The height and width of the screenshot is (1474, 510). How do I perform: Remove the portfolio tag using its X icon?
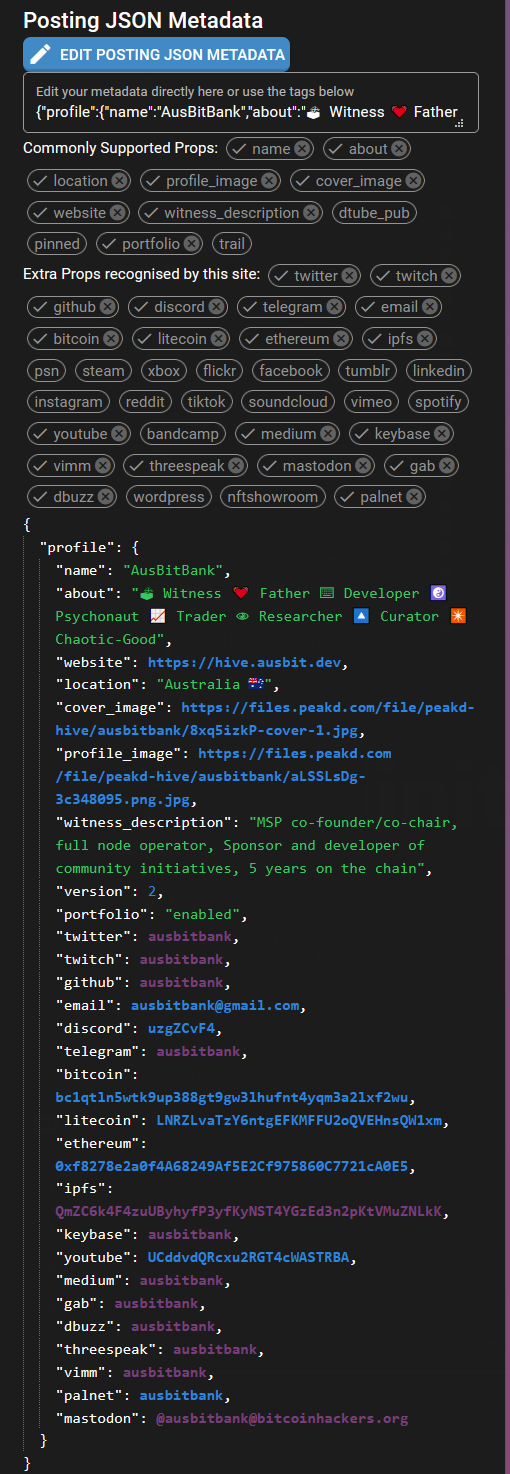click(192, 244)
